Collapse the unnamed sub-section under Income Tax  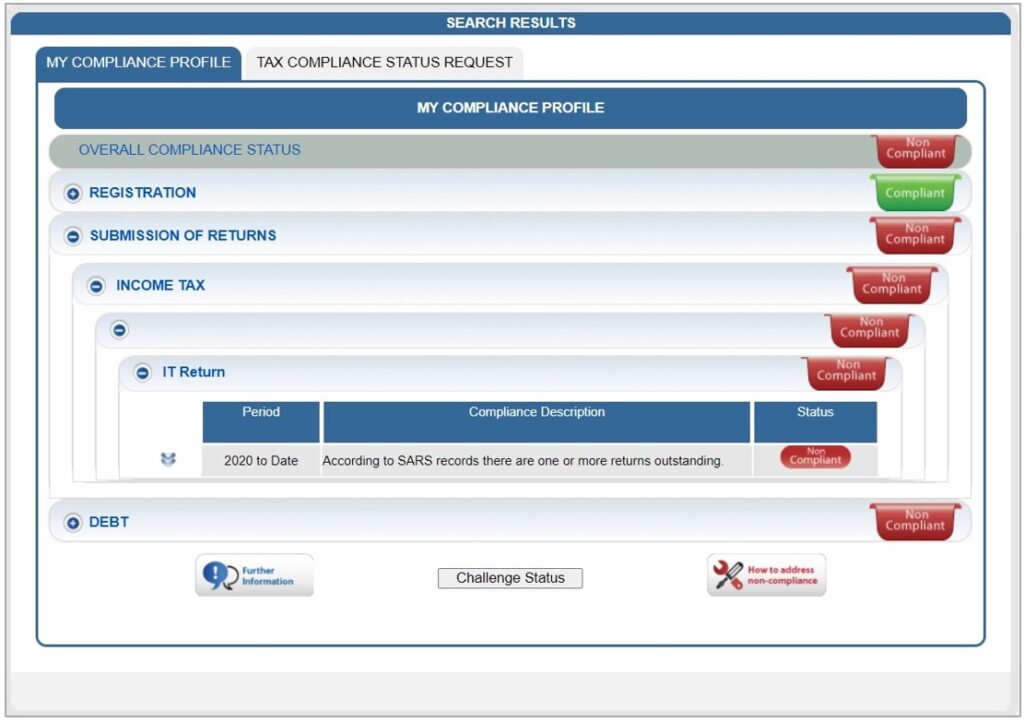tap(120, 330)
